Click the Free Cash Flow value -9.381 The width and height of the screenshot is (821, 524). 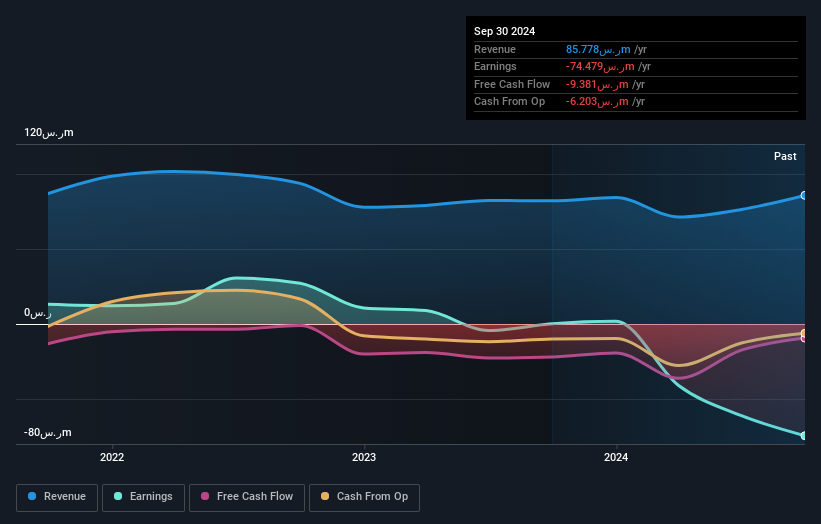[x=597, y=84]
